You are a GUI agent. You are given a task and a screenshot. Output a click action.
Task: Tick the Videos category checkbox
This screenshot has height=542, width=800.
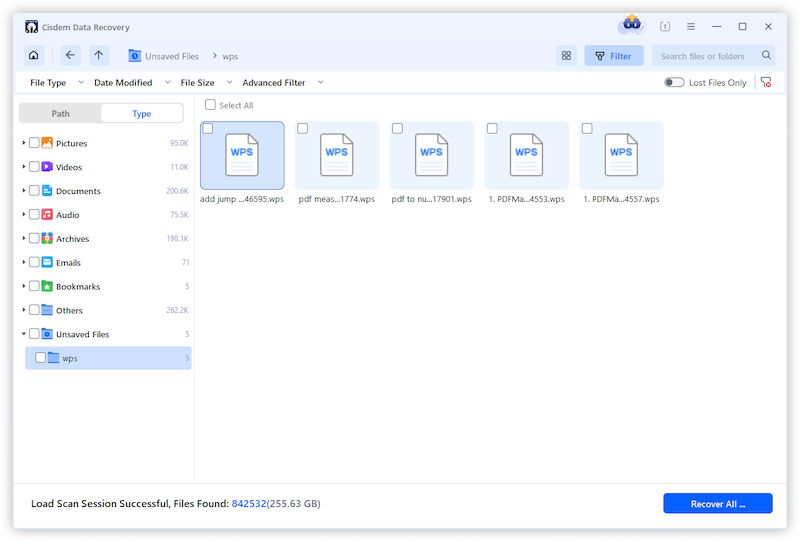(x=34, y=166)
